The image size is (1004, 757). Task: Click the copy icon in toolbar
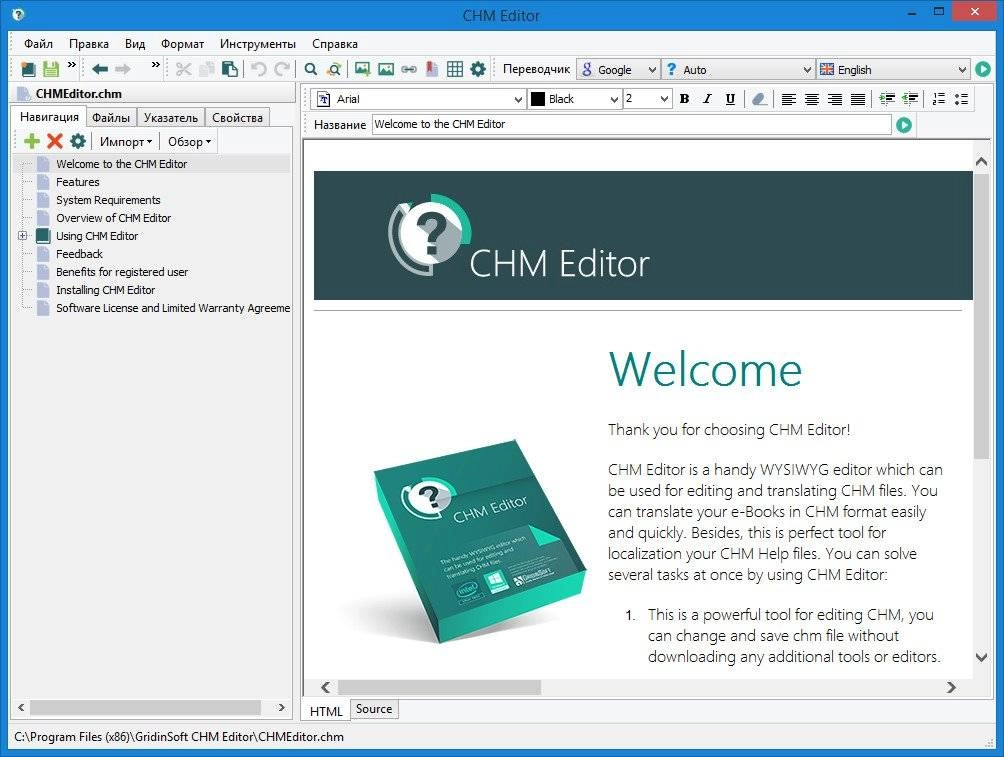tap(206, 69)
